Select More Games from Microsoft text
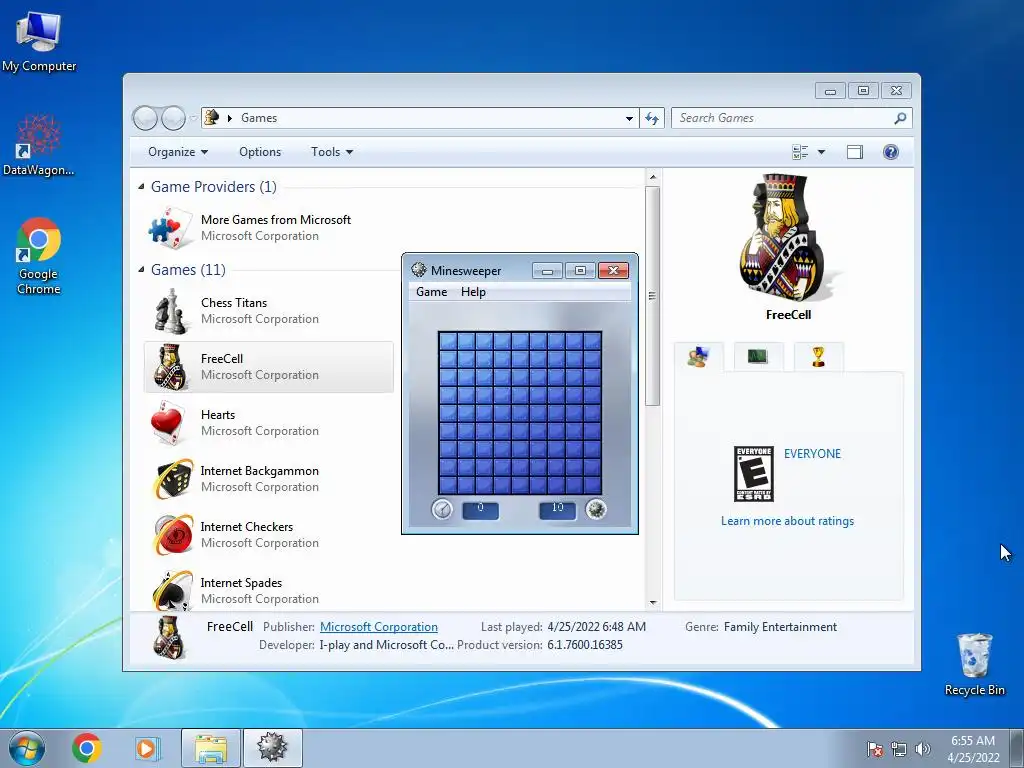Viewport: 1024px width, 768px height. pos(276,220)
